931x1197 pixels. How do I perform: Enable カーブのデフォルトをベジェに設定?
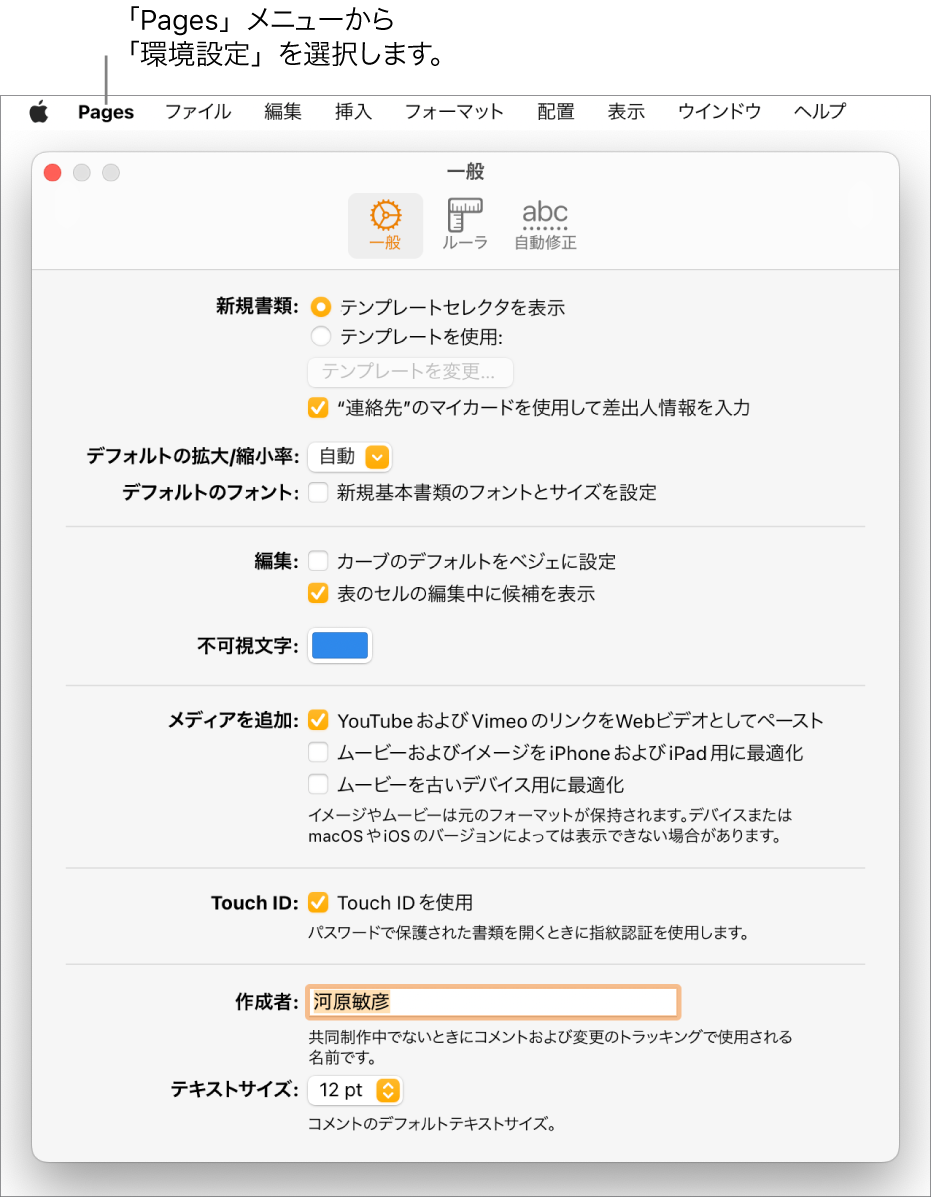click(317, 561)
